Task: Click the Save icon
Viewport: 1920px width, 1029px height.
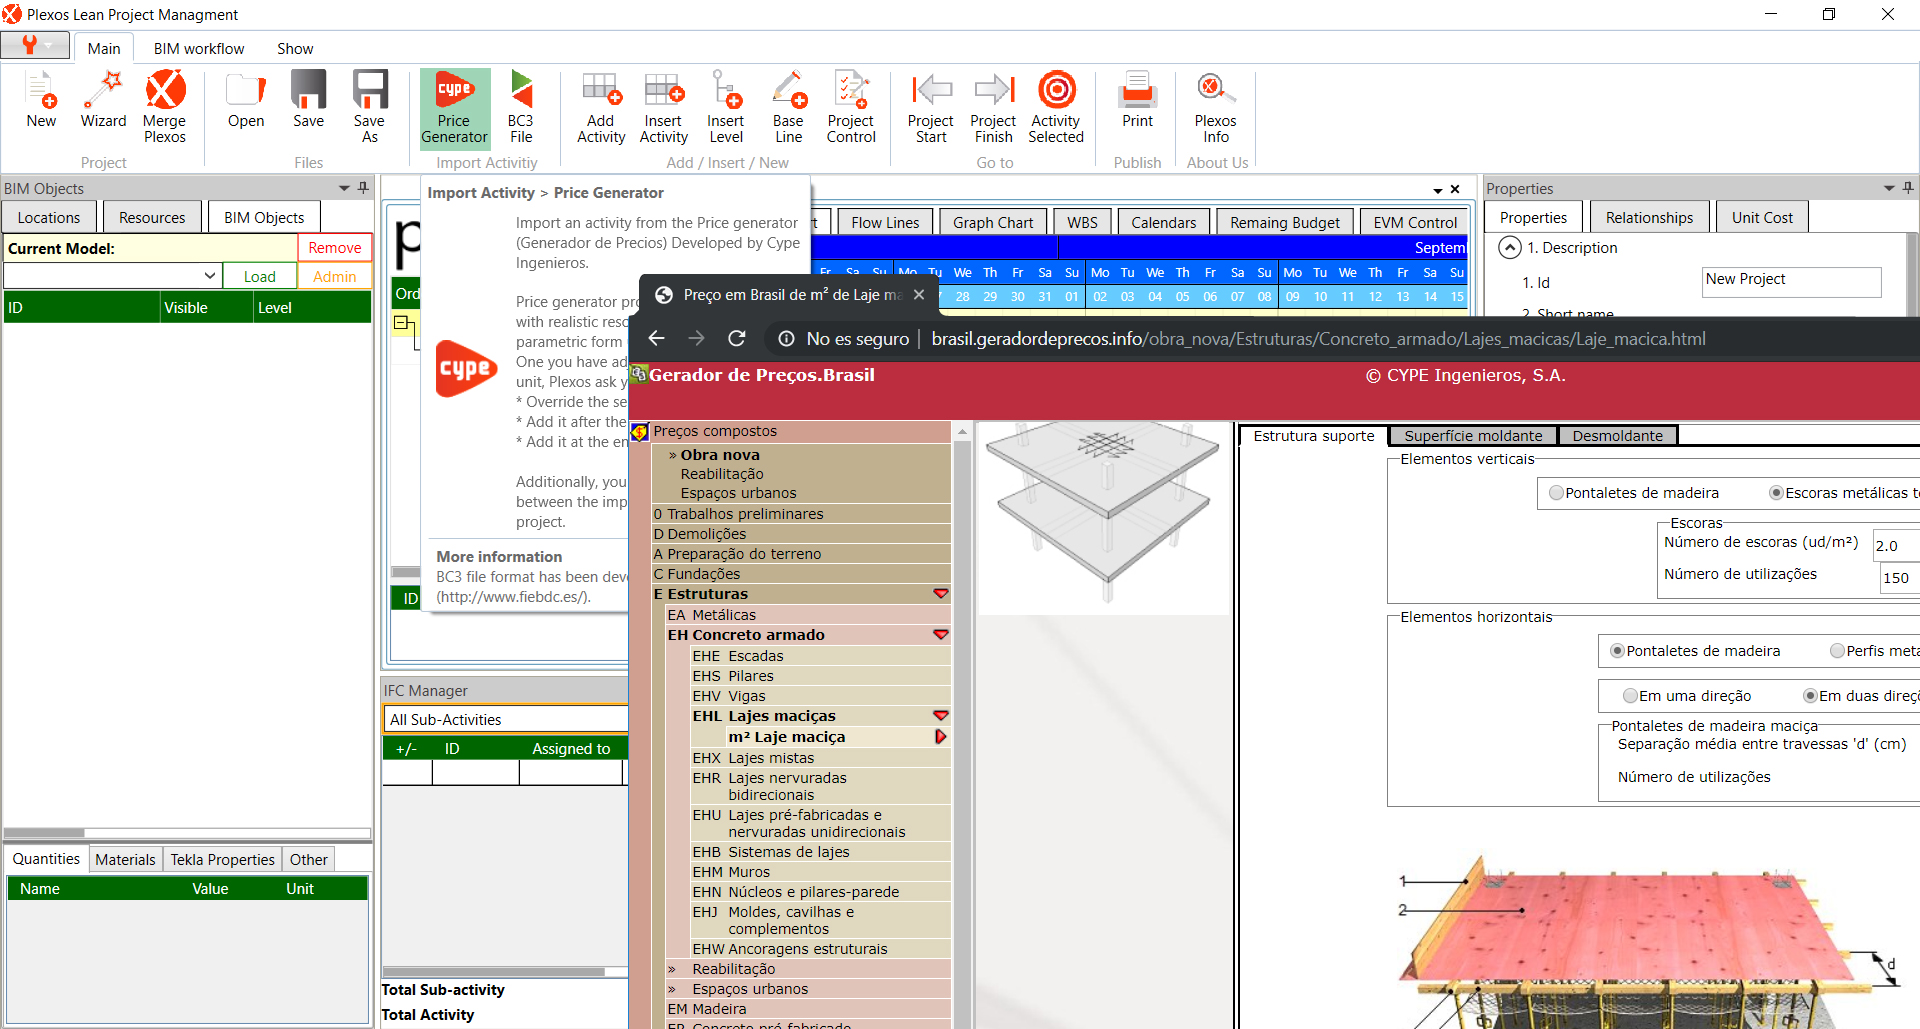Action: tap(308, 100)
